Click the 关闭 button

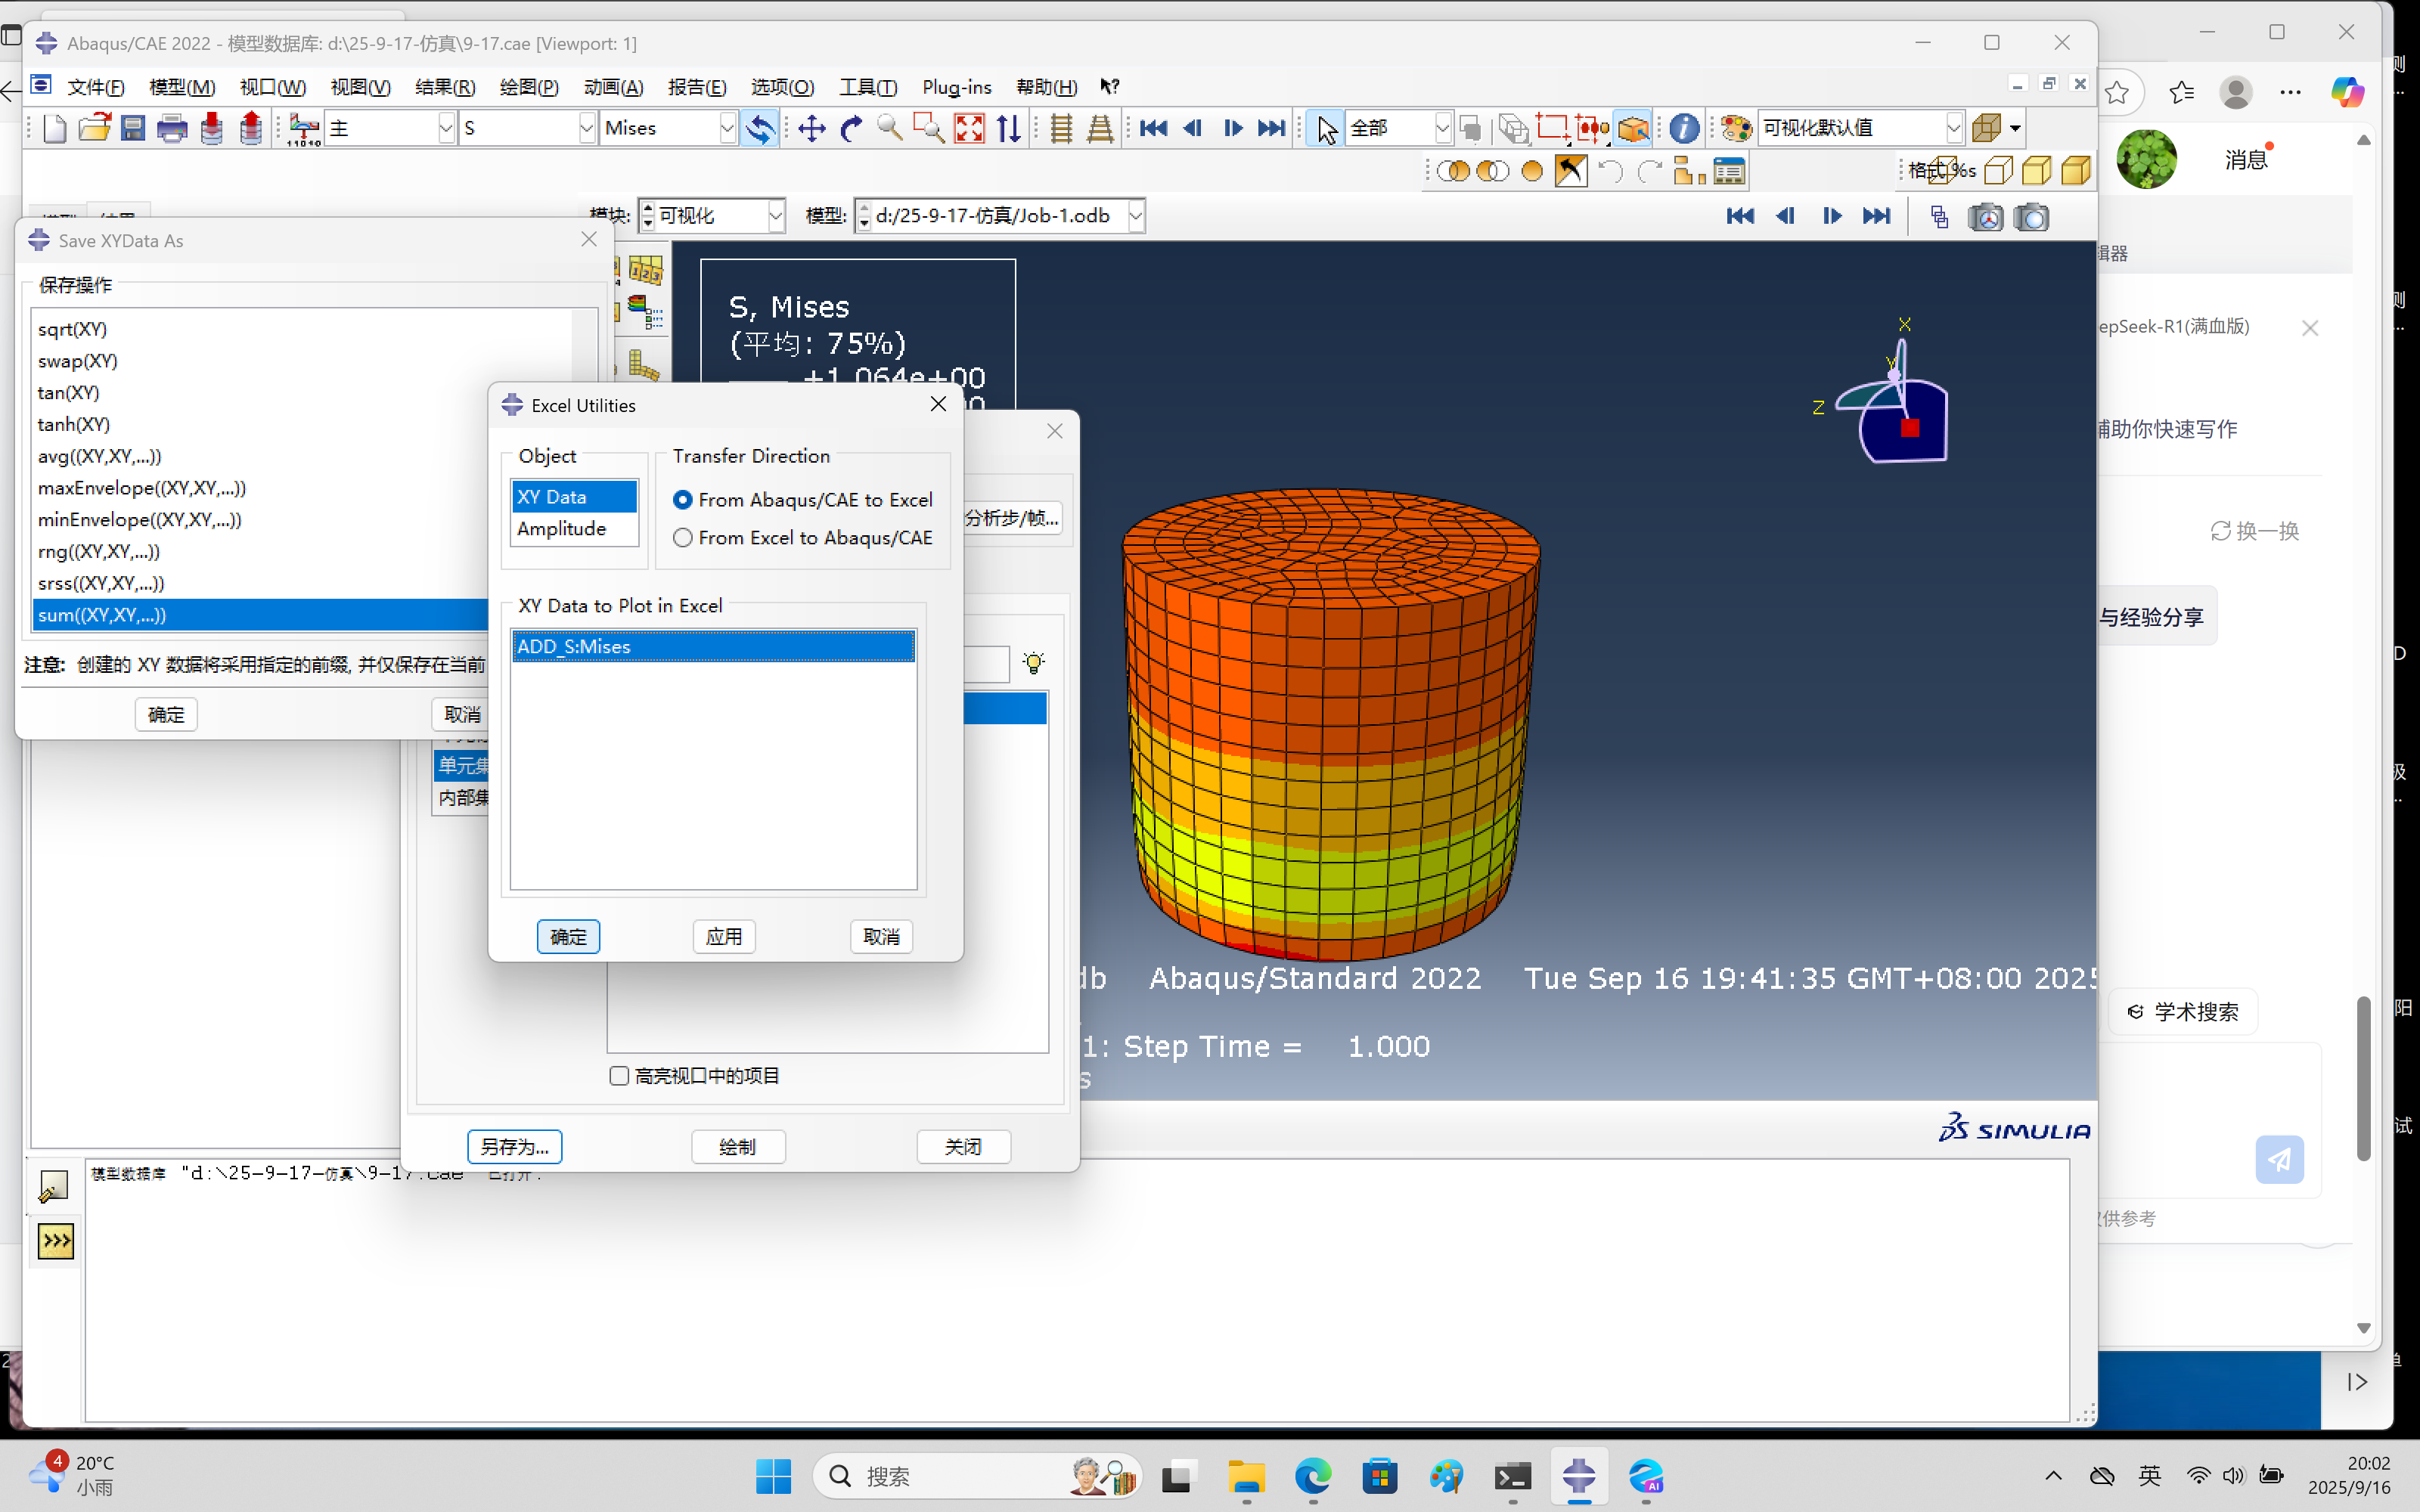click(963, 1147)
